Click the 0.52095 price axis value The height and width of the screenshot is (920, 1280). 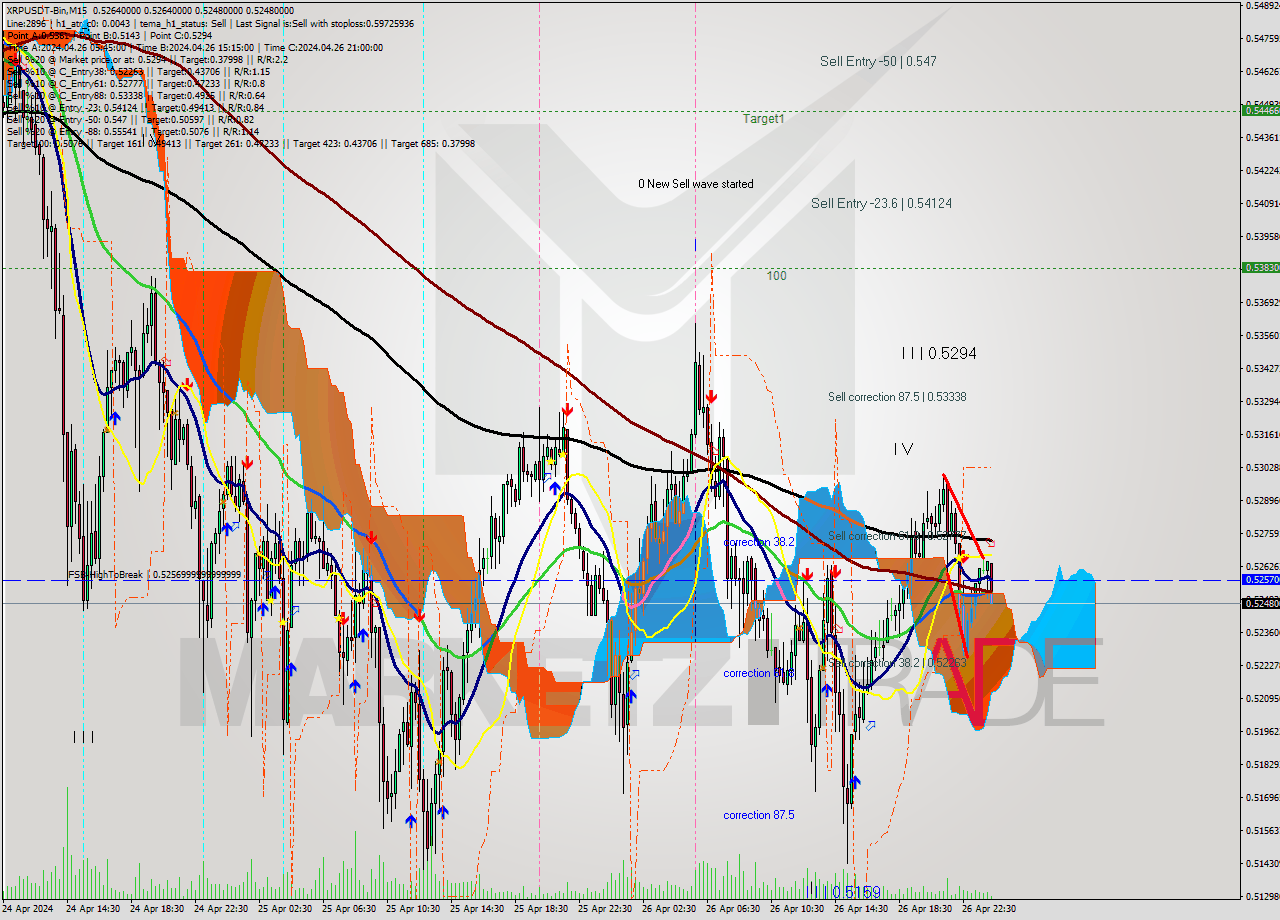click(1261, 698)
